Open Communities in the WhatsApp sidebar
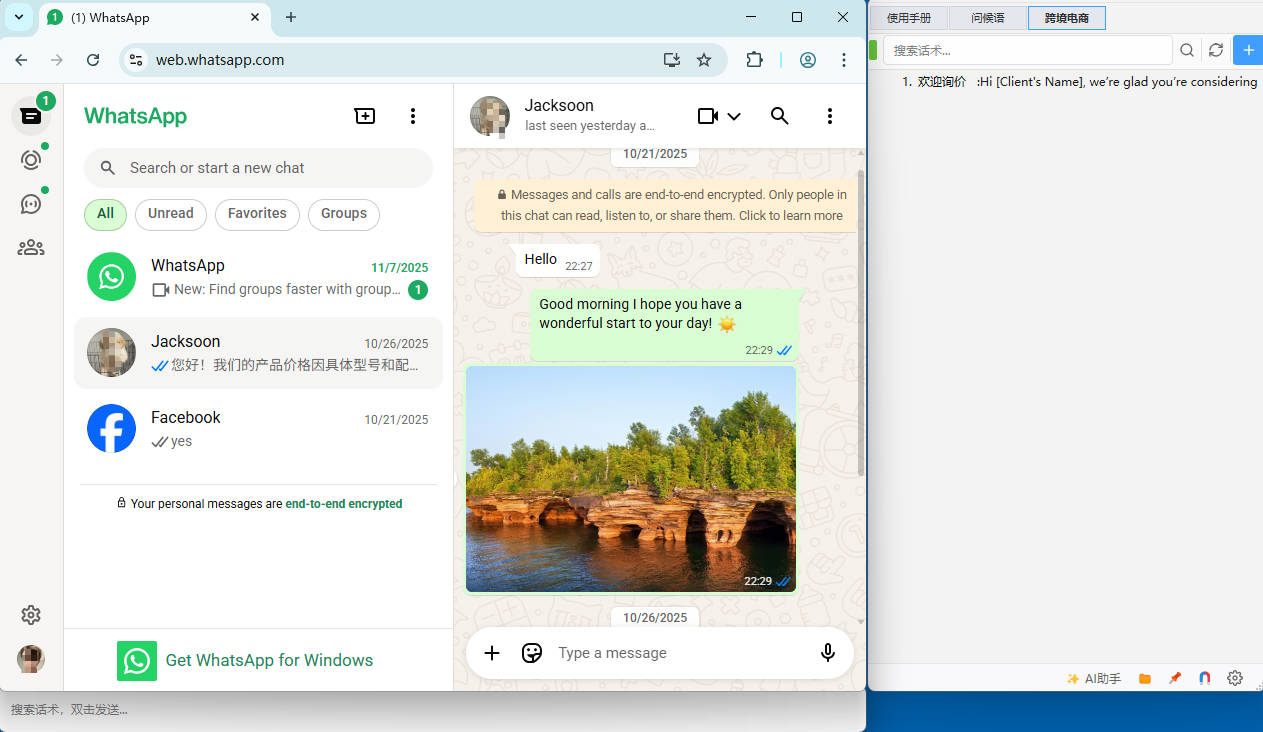The width and height of the screenshot is (1263, 732). [31, 247]
